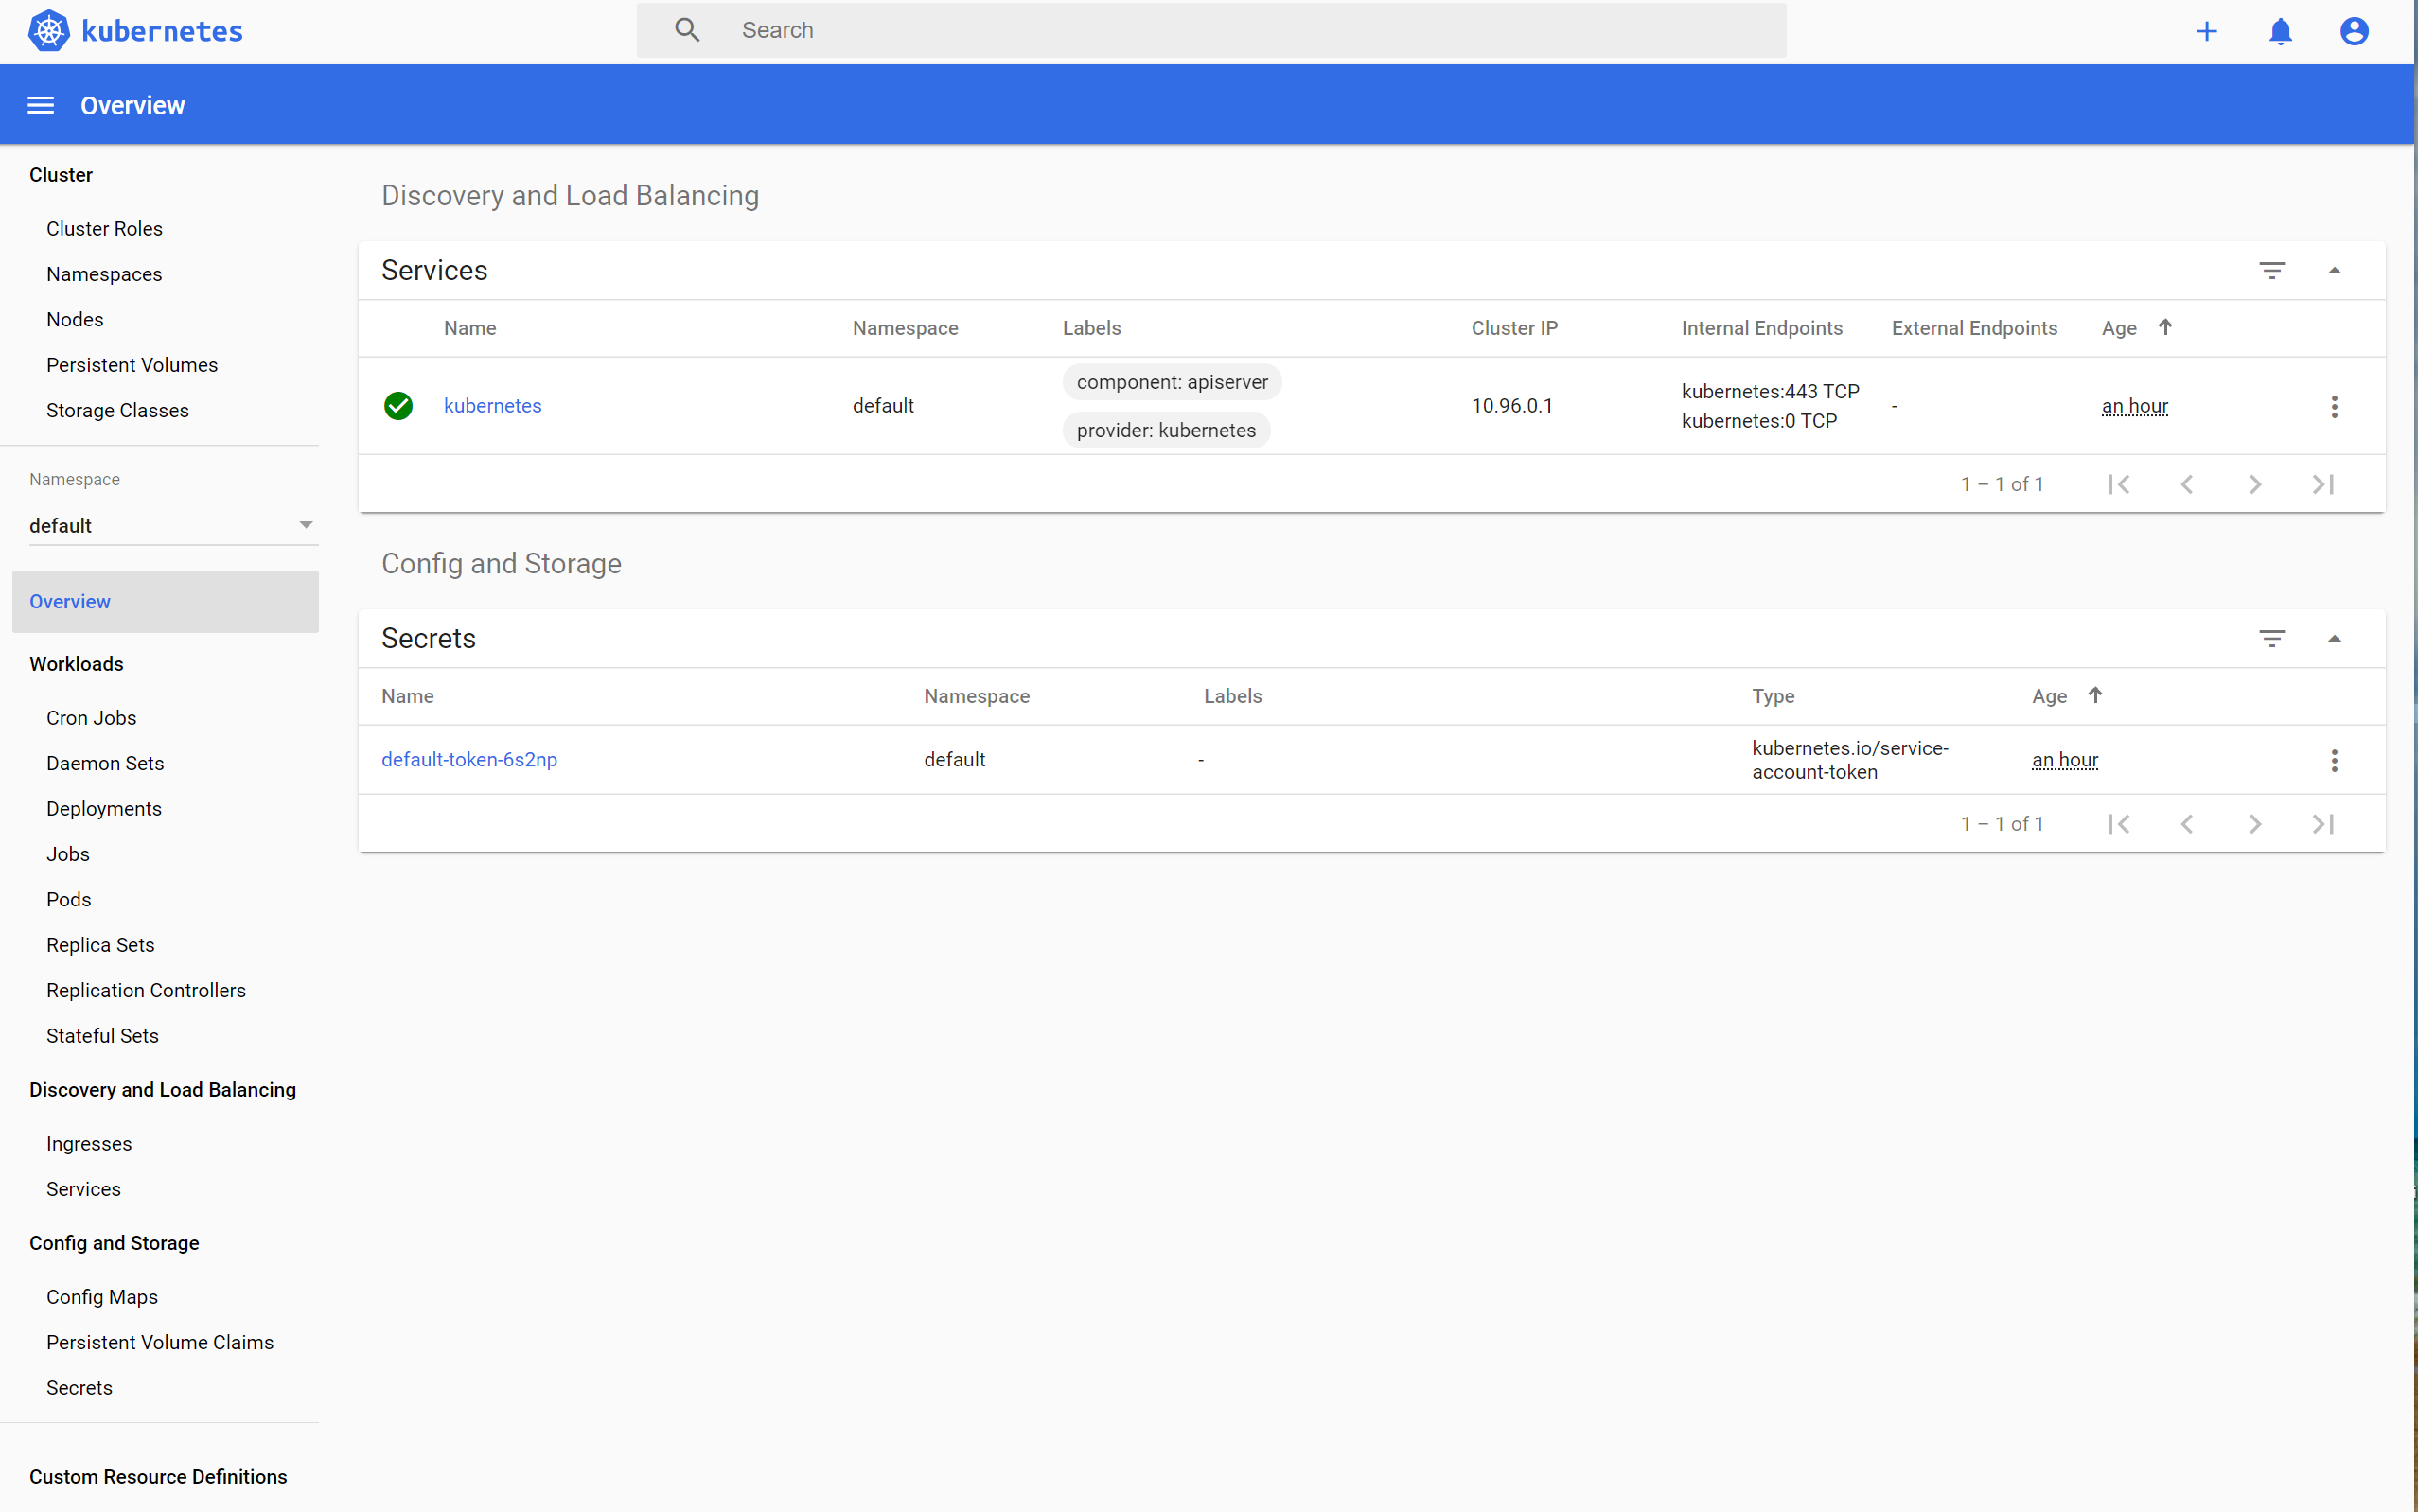The image size is (2418, 1512).
Task: Select Deployments from workloads menu
Action: (104, 808)
